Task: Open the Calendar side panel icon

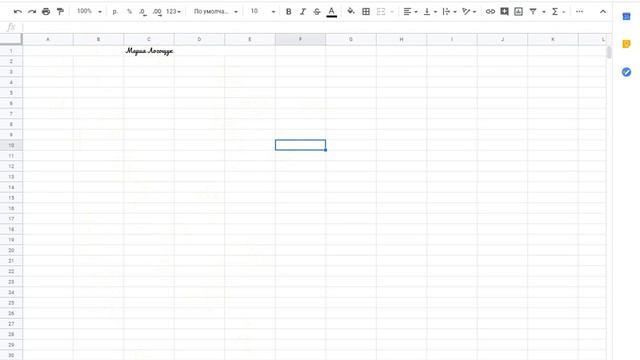Action: [627, 16]
